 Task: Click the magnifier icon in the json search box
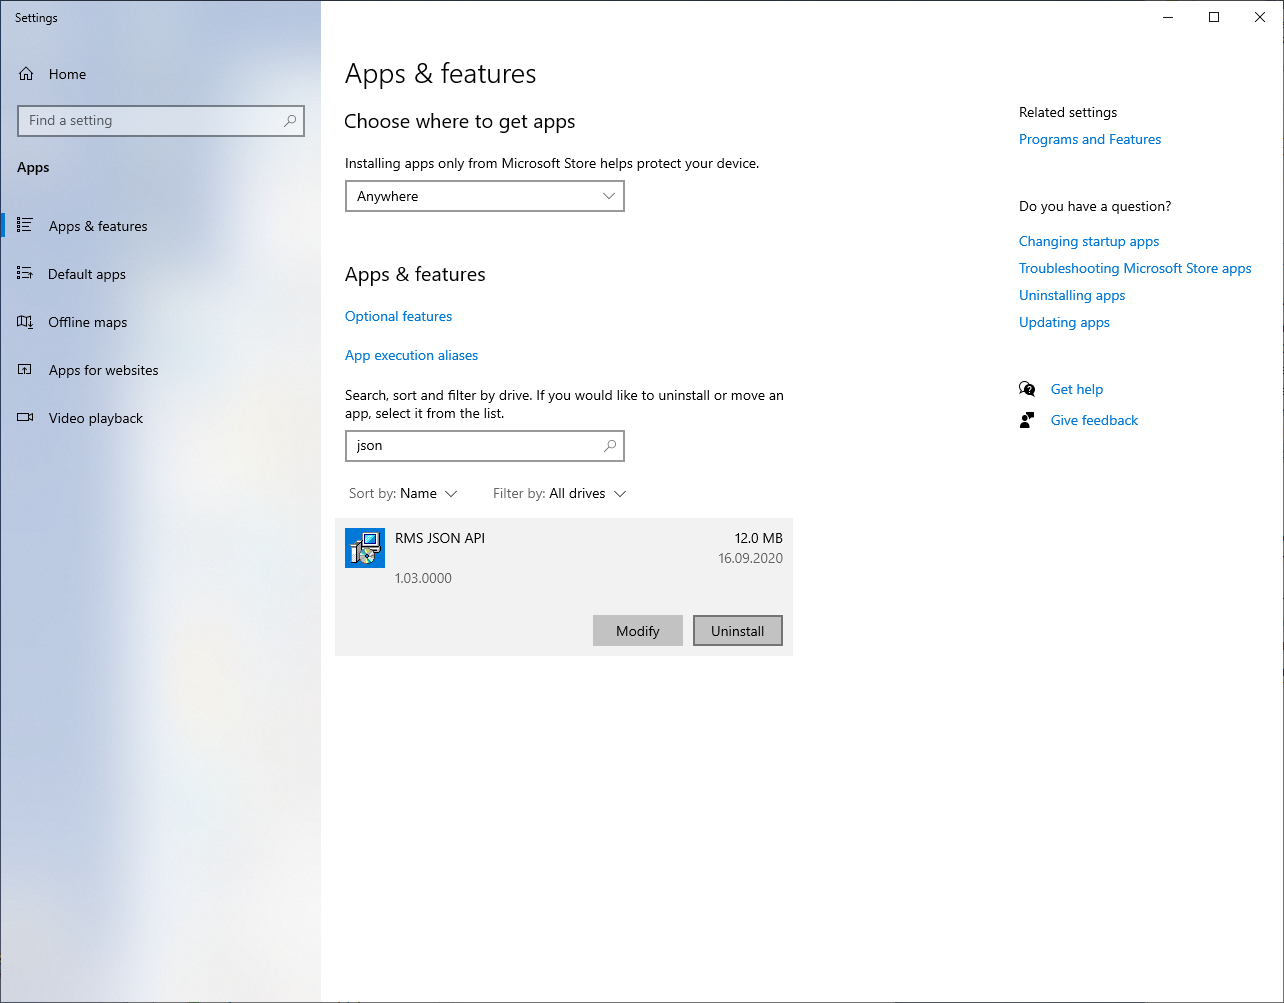(610, 446)
